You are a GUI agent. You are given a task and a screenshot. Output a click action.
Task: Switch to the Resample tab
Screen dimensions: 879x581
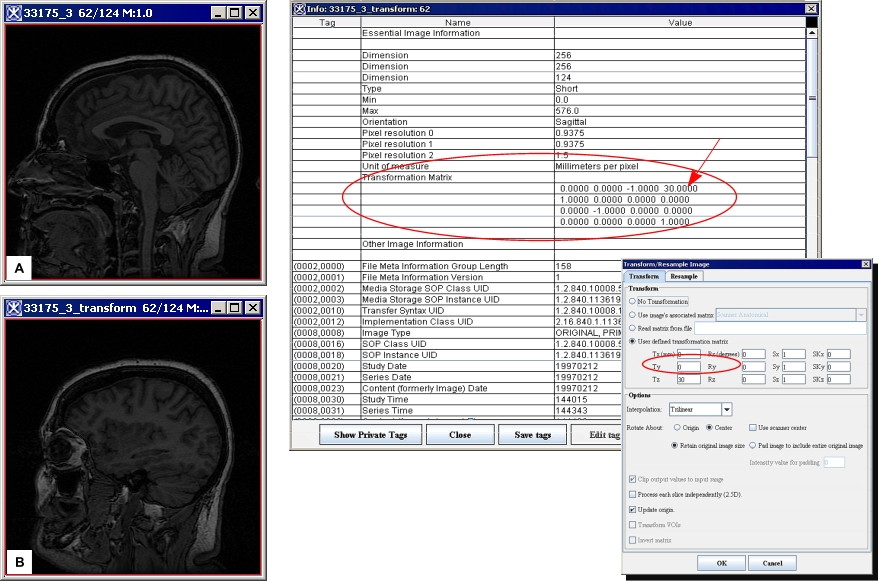pos(684,276)
